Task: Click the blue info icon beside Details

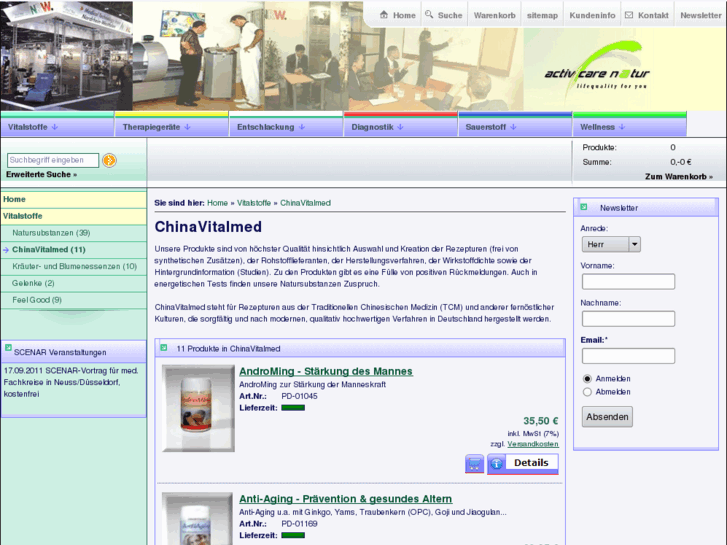Action: point(497,463)
